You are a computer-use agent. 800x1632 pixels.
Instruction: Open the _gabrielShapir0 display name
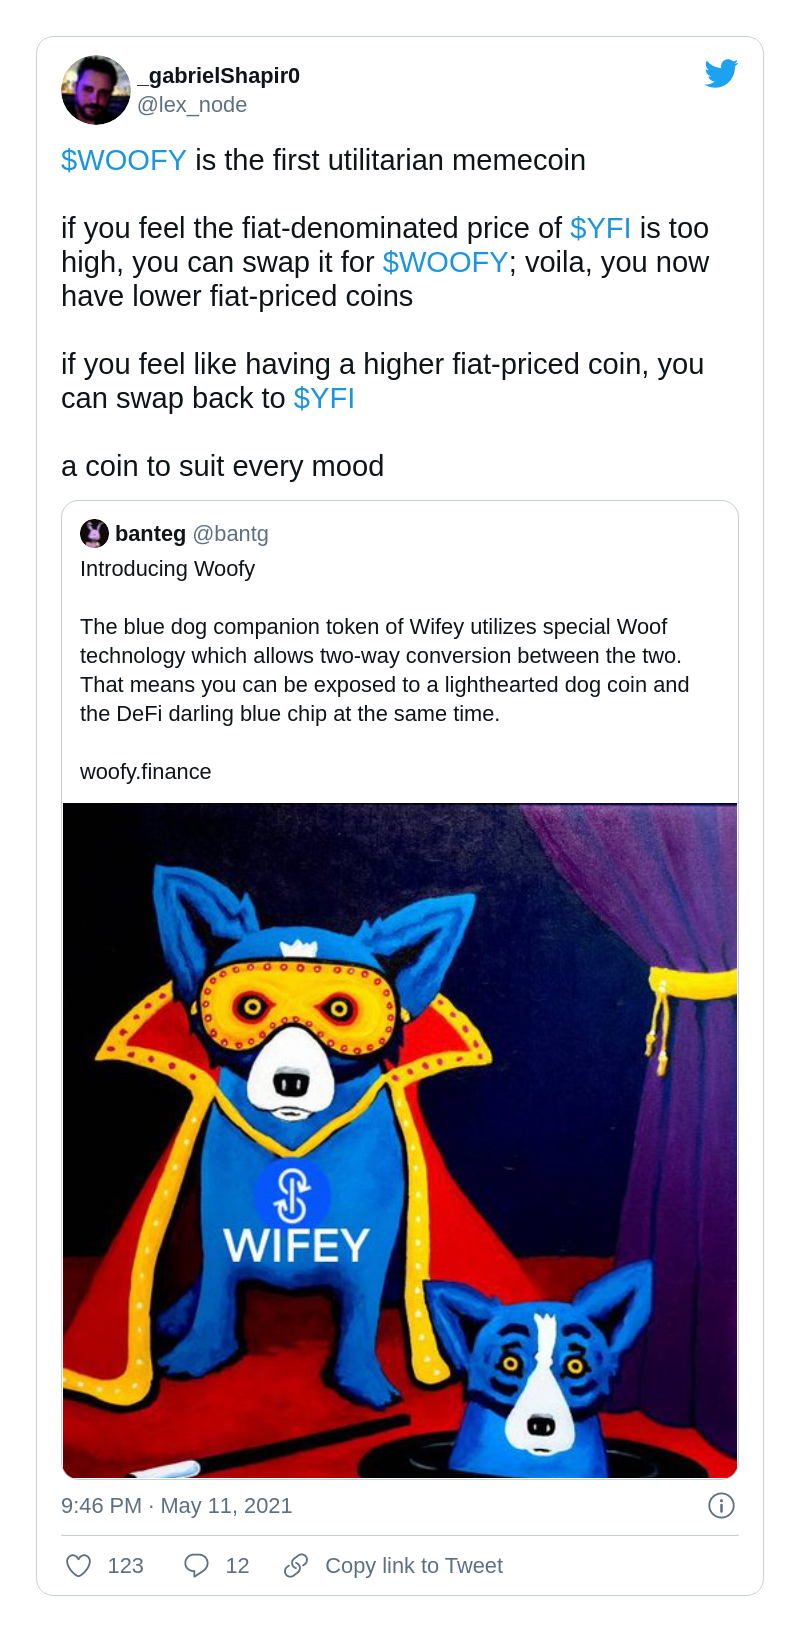coord(218,76)
